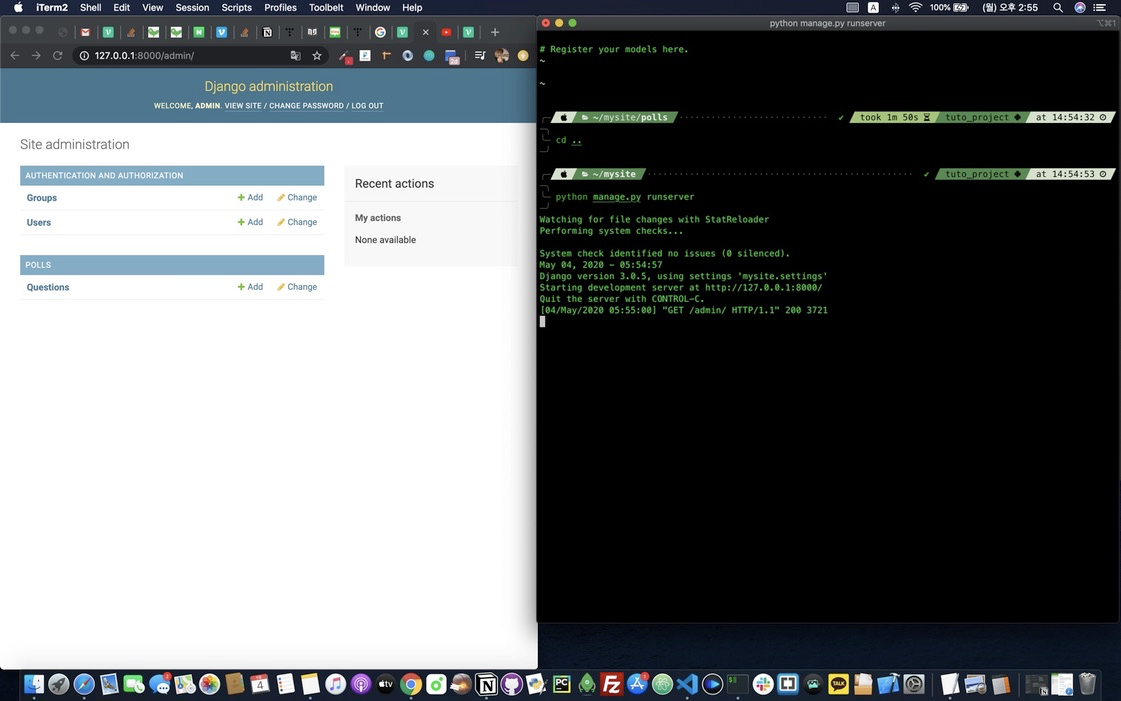
Task: Click LOG OUT in the Django admin header
Action: [x=366, y=105]
